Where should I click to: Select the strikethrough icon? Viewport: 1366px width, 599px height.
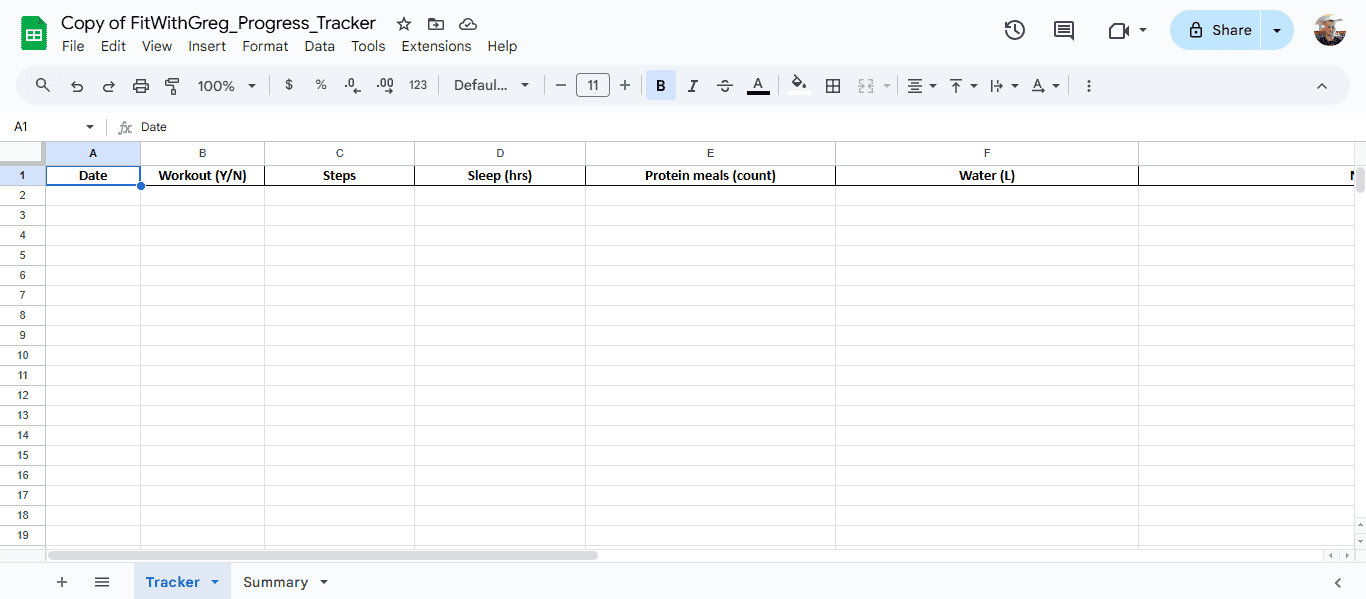(x=724, y=85)
